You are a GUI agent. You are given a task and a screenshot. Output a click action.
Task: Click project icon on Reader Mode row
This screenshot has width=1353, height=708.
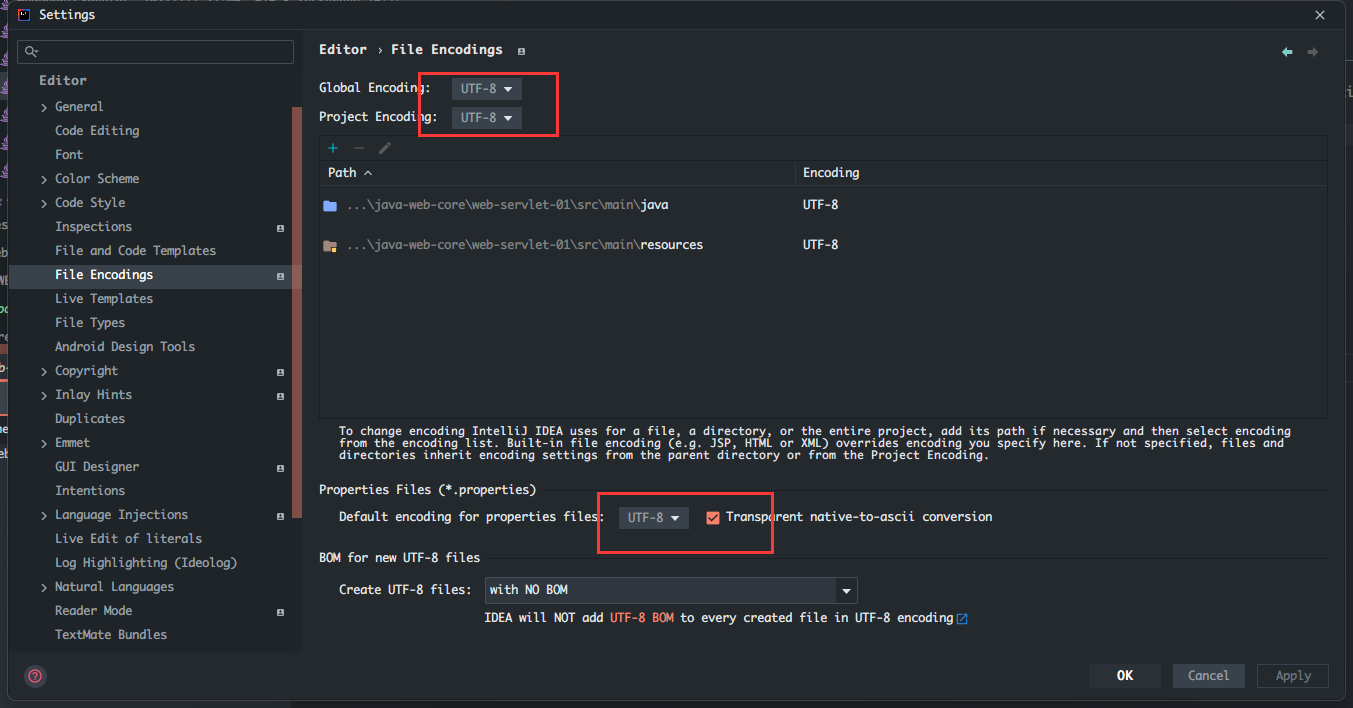[280, 612]
